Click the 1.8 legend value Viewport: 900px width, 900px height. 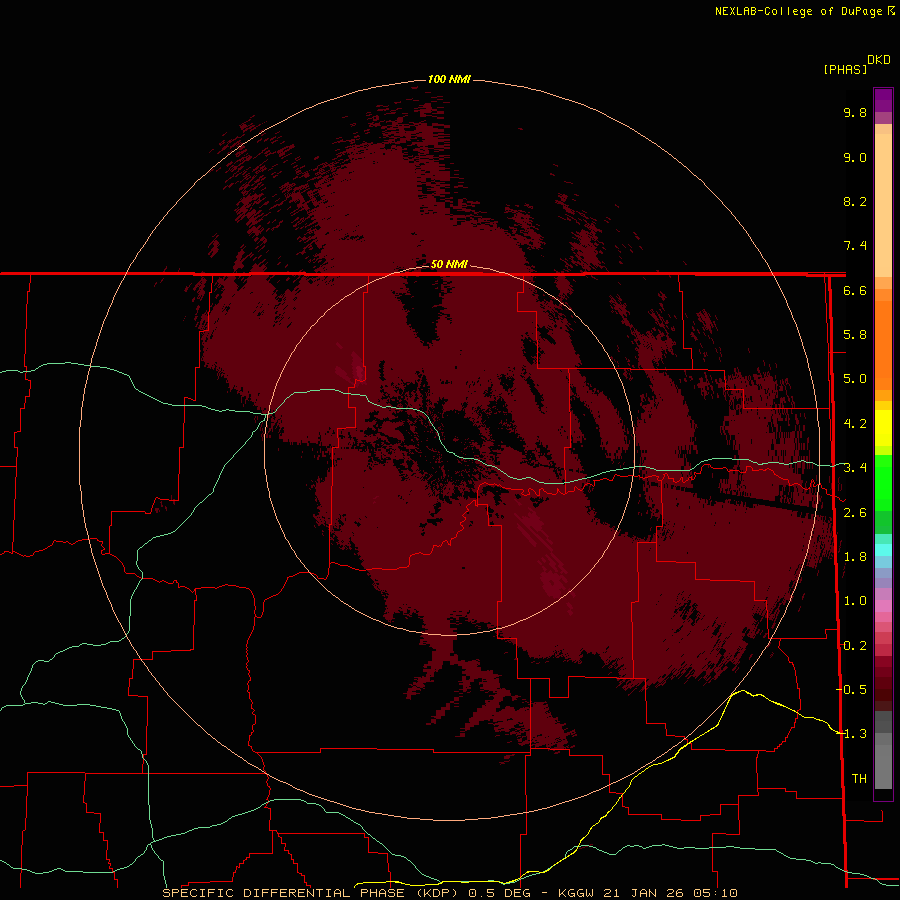pyautogui.click(x=855, y=557)
